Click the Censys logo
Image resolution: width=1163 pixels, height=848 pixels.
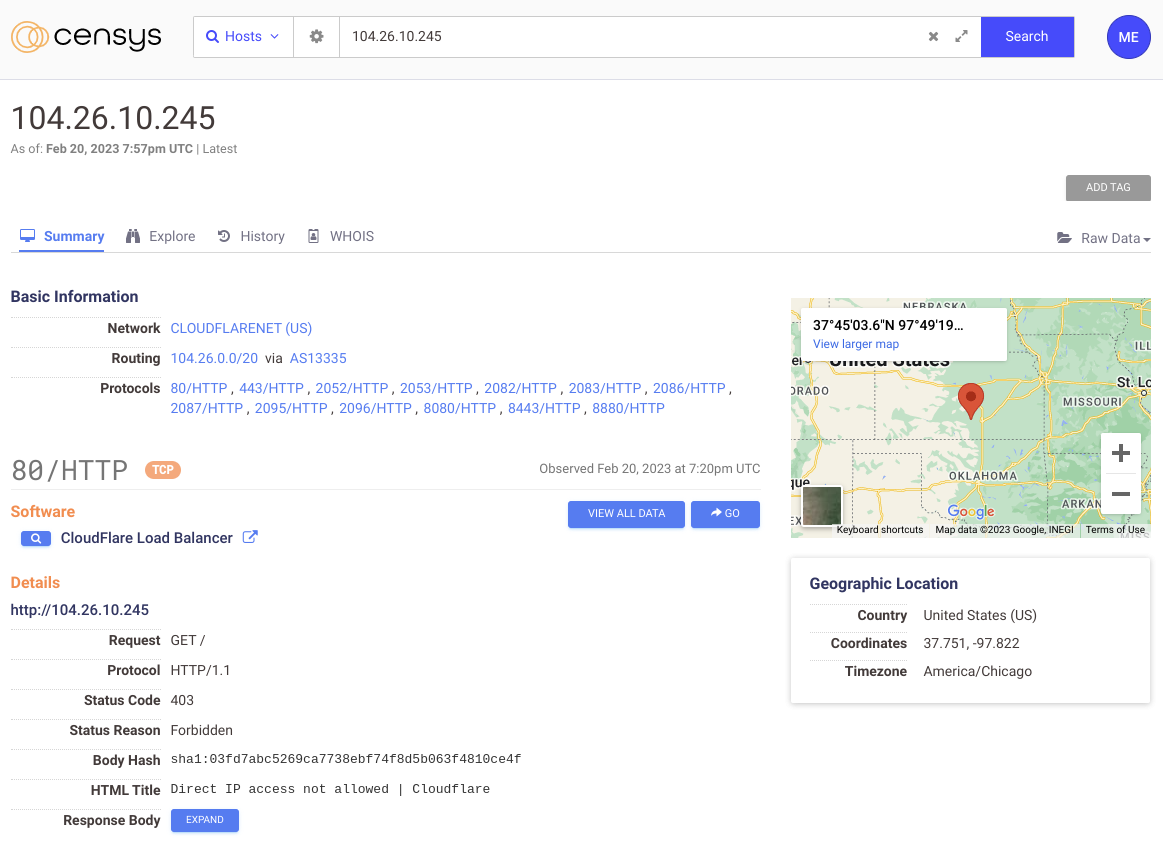point(86,37)
